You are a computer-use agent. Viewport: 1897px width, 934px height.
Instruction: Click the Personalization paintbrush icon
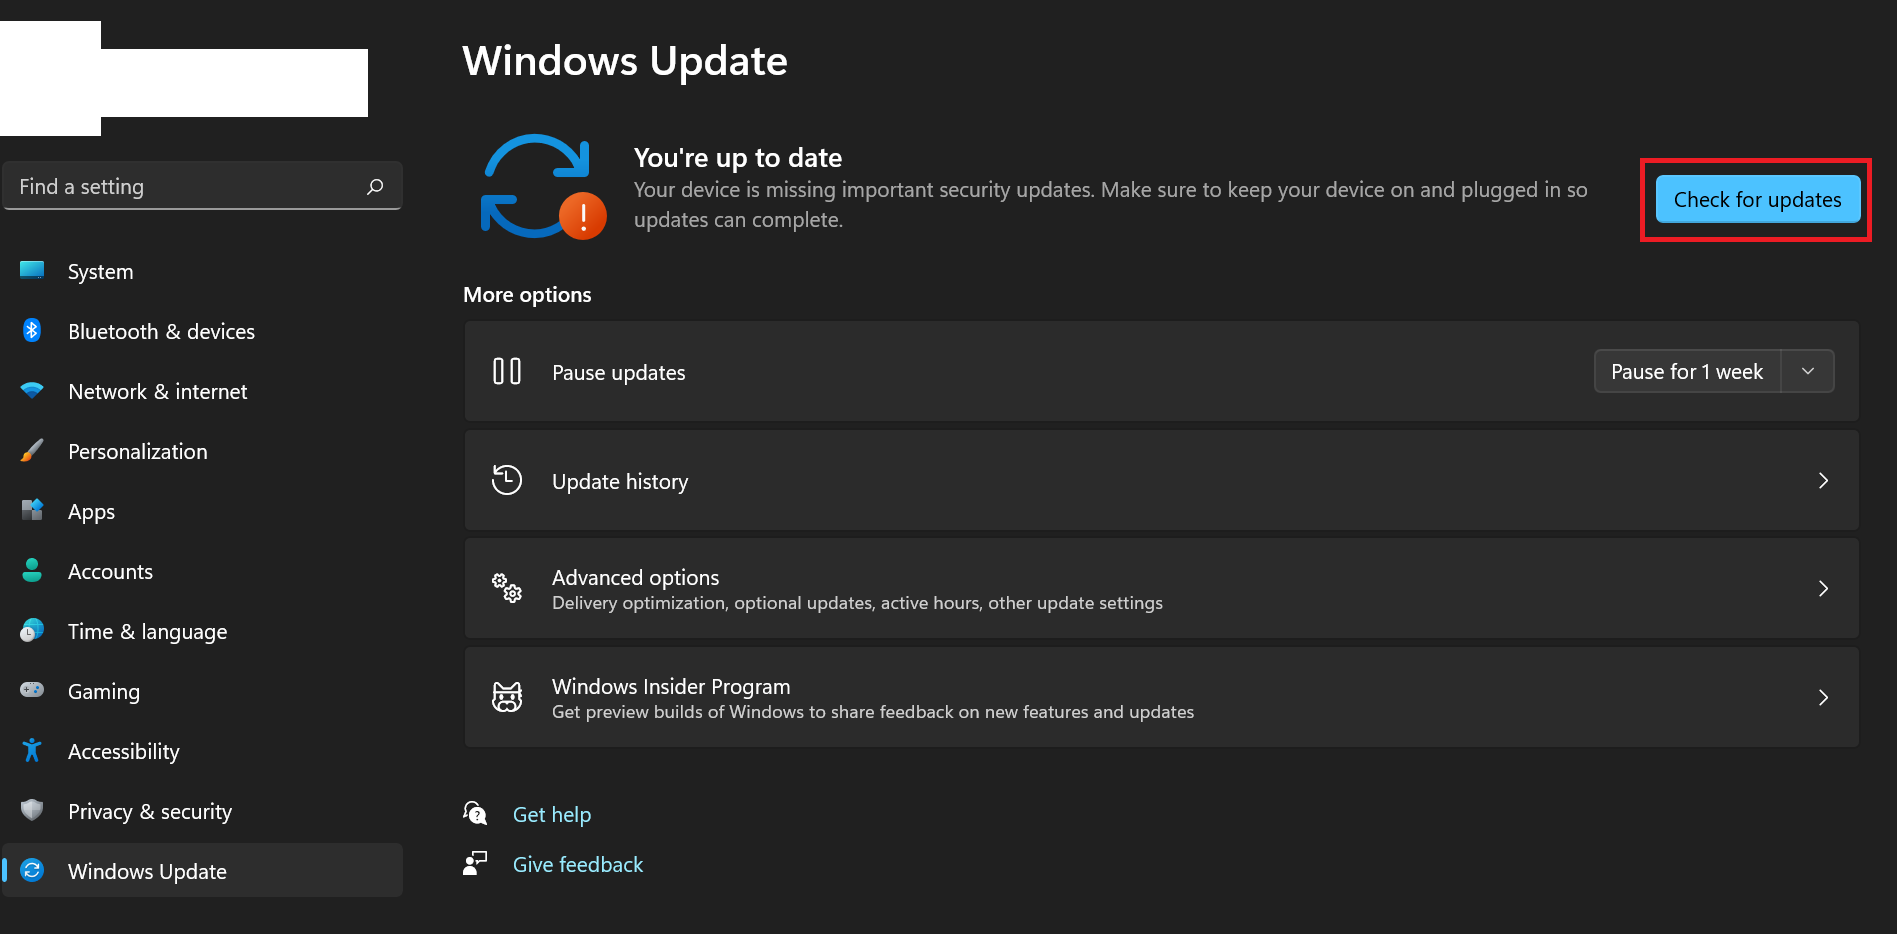coord(32,450)
